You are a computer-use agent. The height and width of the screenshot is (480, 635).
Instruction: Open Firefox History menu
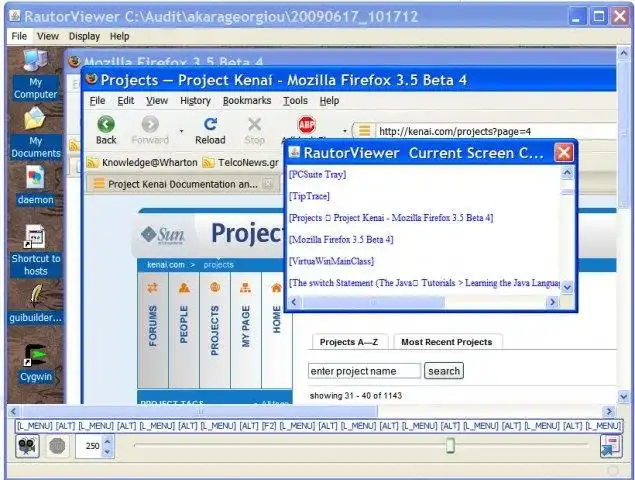pos(195,100)
